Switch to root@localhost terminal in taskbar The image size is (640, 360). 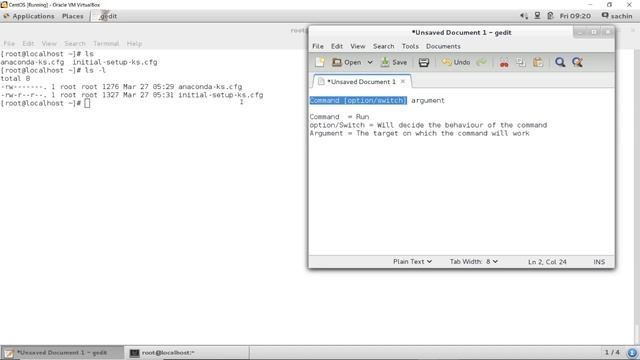(187, 353)
